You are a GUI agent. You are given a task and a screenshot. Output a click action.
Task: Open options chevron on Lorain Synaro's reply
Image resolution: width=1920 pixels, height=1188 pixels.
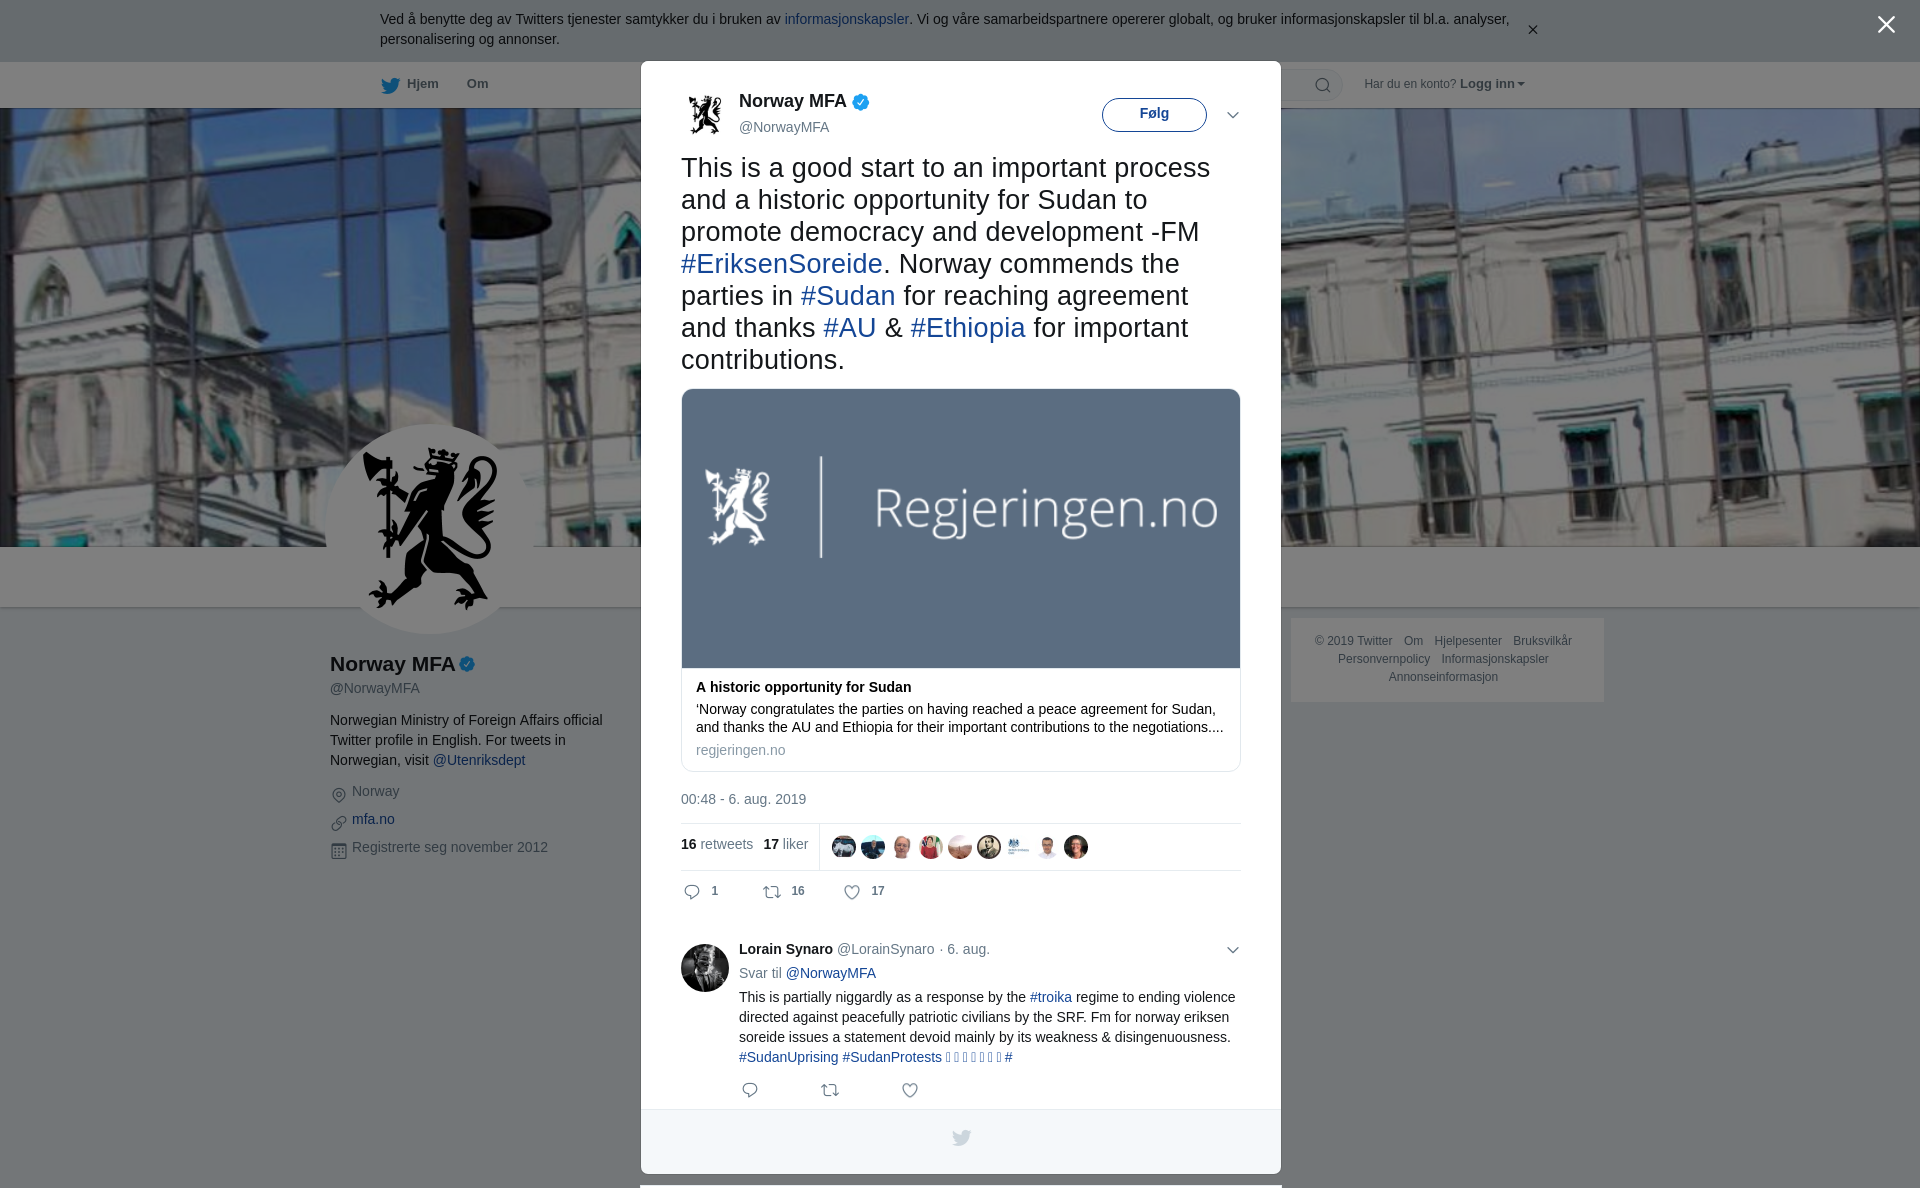coord(1233,950)
